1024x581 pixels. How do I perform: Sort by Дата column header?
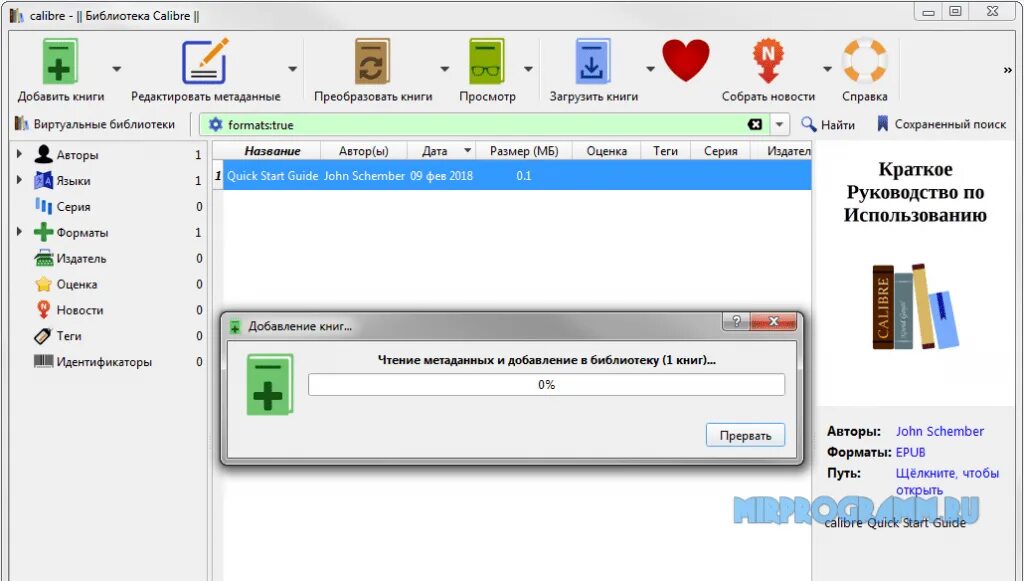441,151
